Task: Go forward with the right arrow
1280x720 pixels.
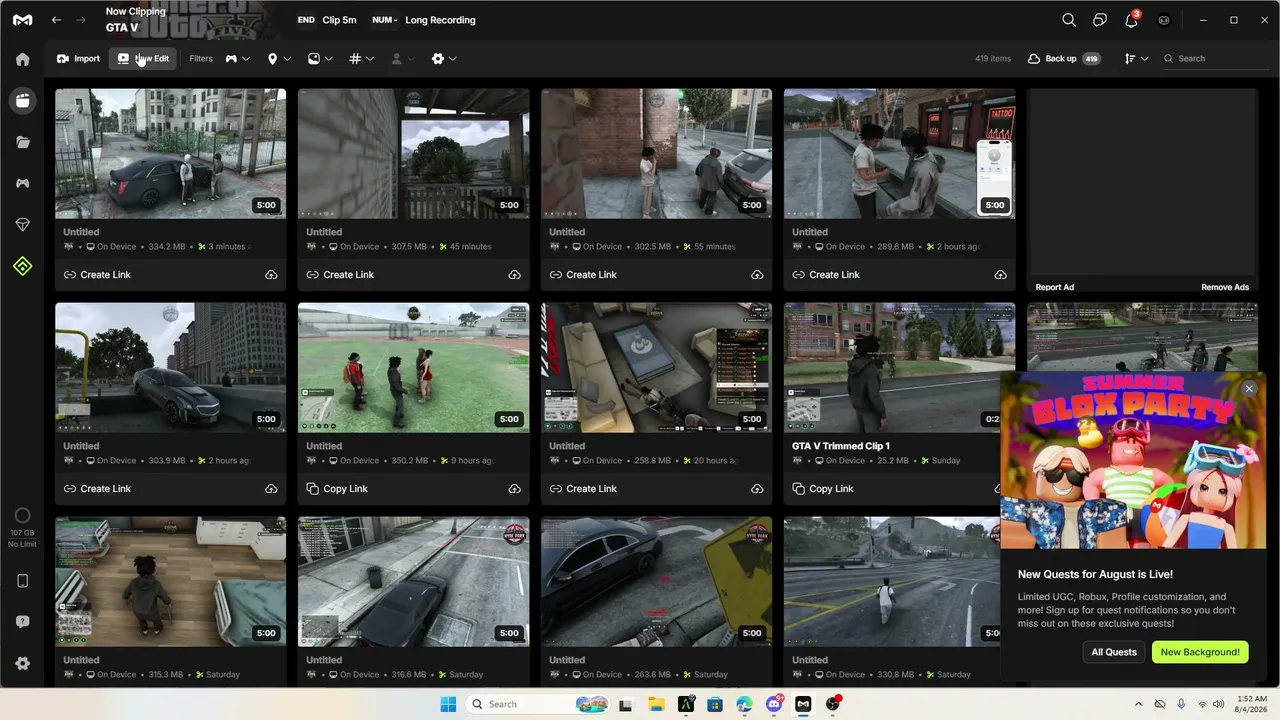Action: 82,20
